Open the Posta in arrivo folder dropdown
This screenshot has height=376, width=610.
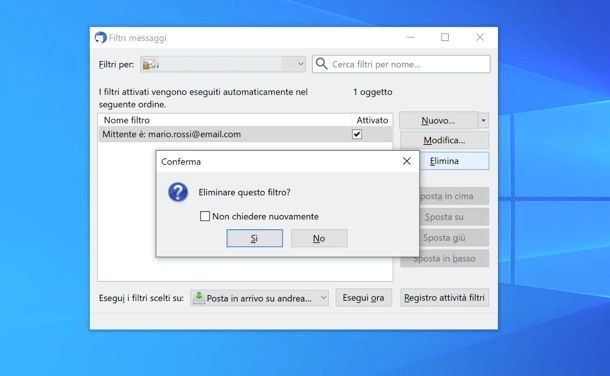(259, 298)
